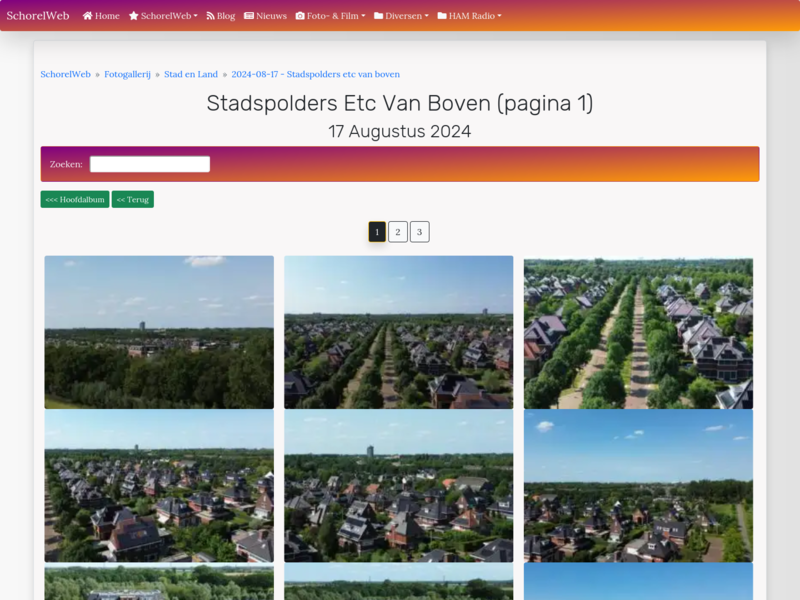Expand the SchorelWeb dropdown menu
This screenshot has height=600, width=800.
(x=163, y=16)
